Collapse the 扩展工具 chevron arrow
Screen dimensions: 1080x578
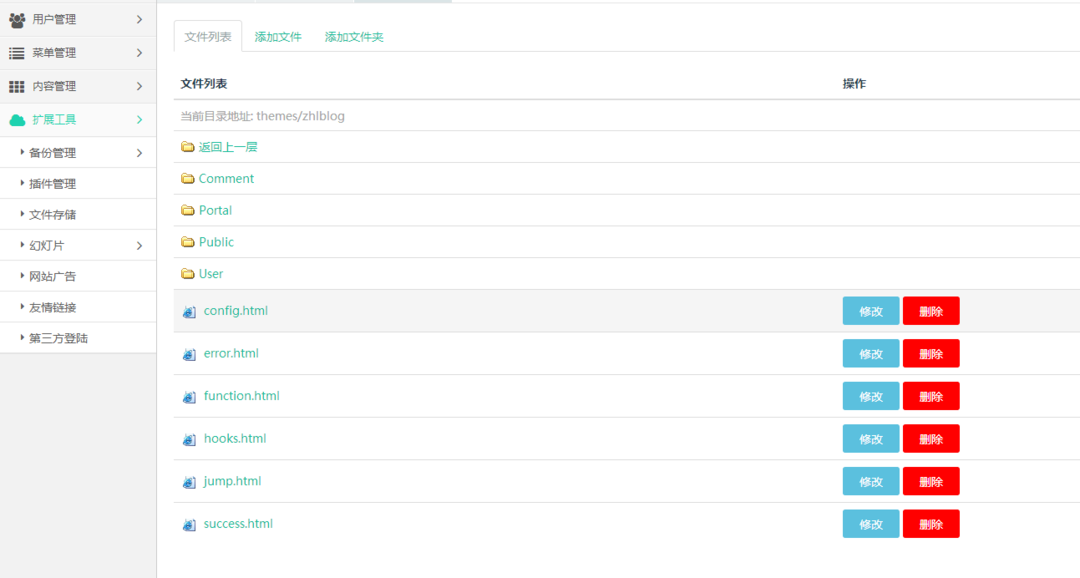point(139,120)
